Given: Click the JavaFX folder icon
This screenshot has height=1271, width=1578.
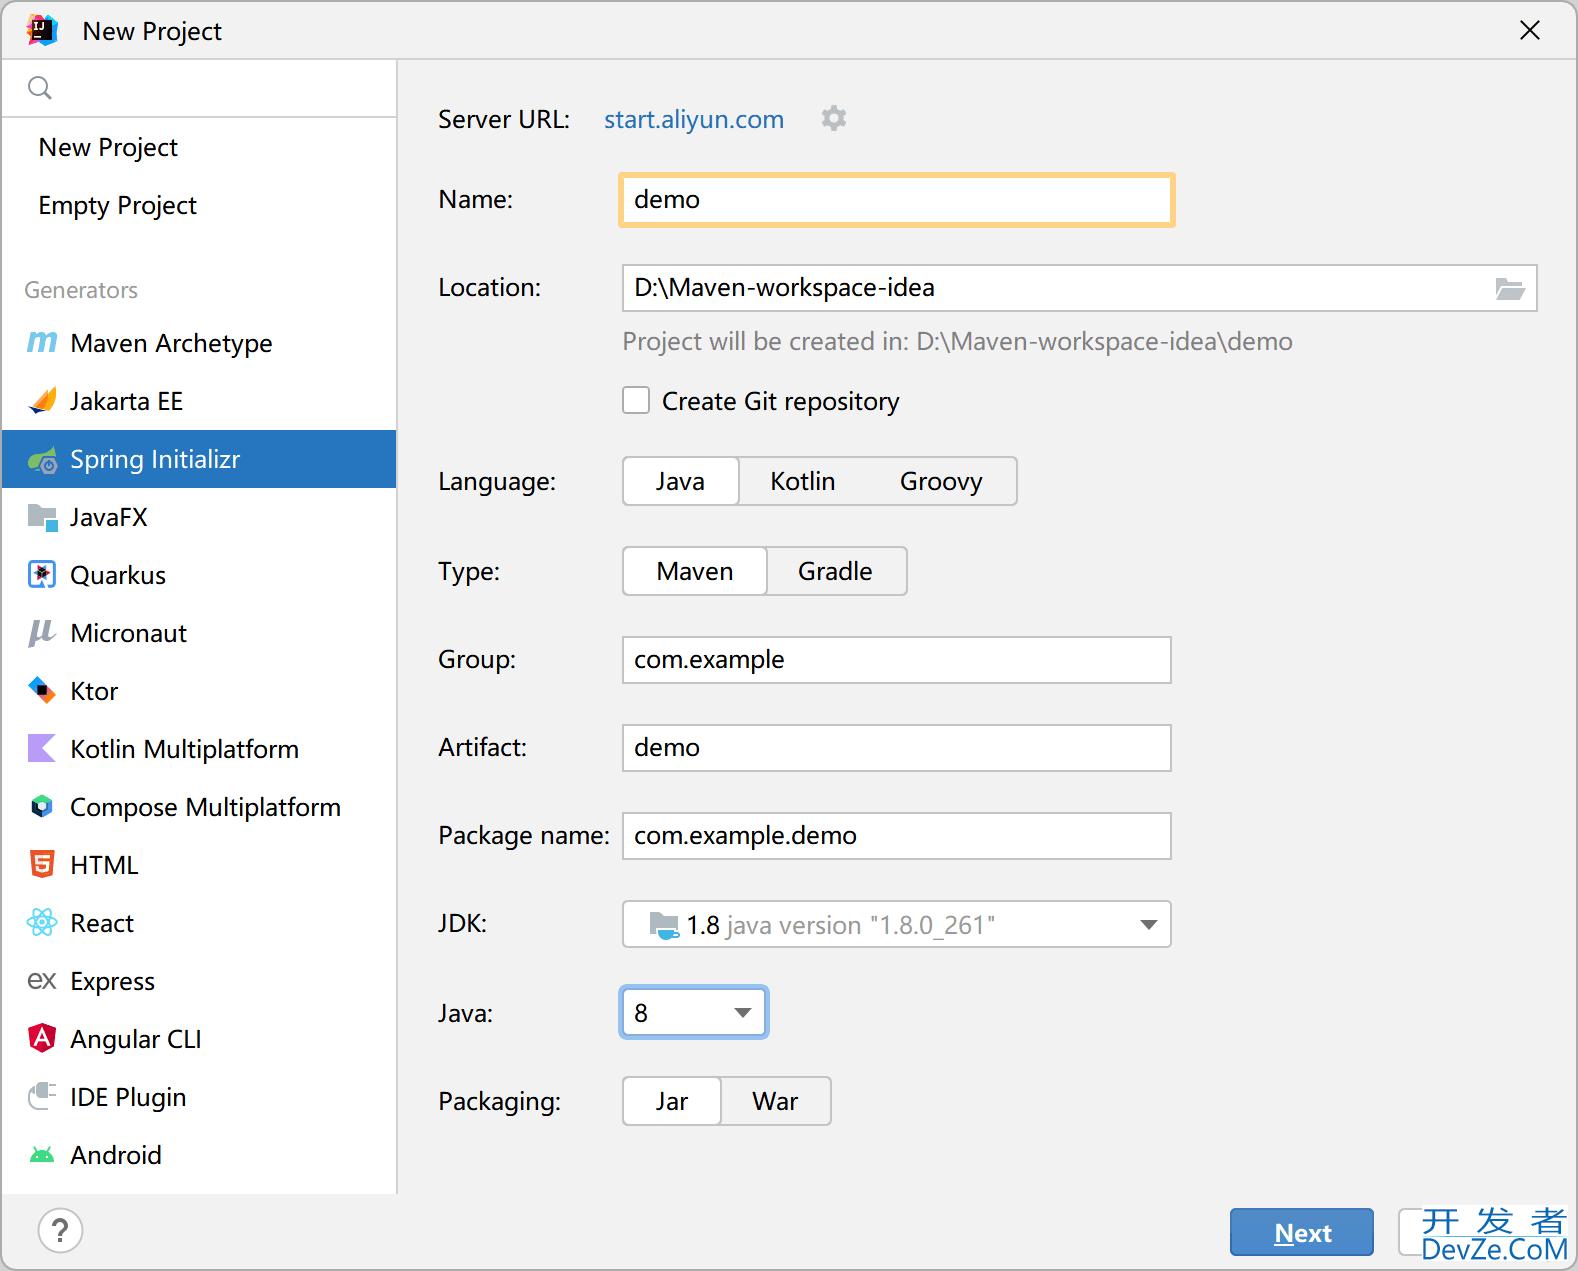Looking at the screenshot, I should click(x=42, y=517).
